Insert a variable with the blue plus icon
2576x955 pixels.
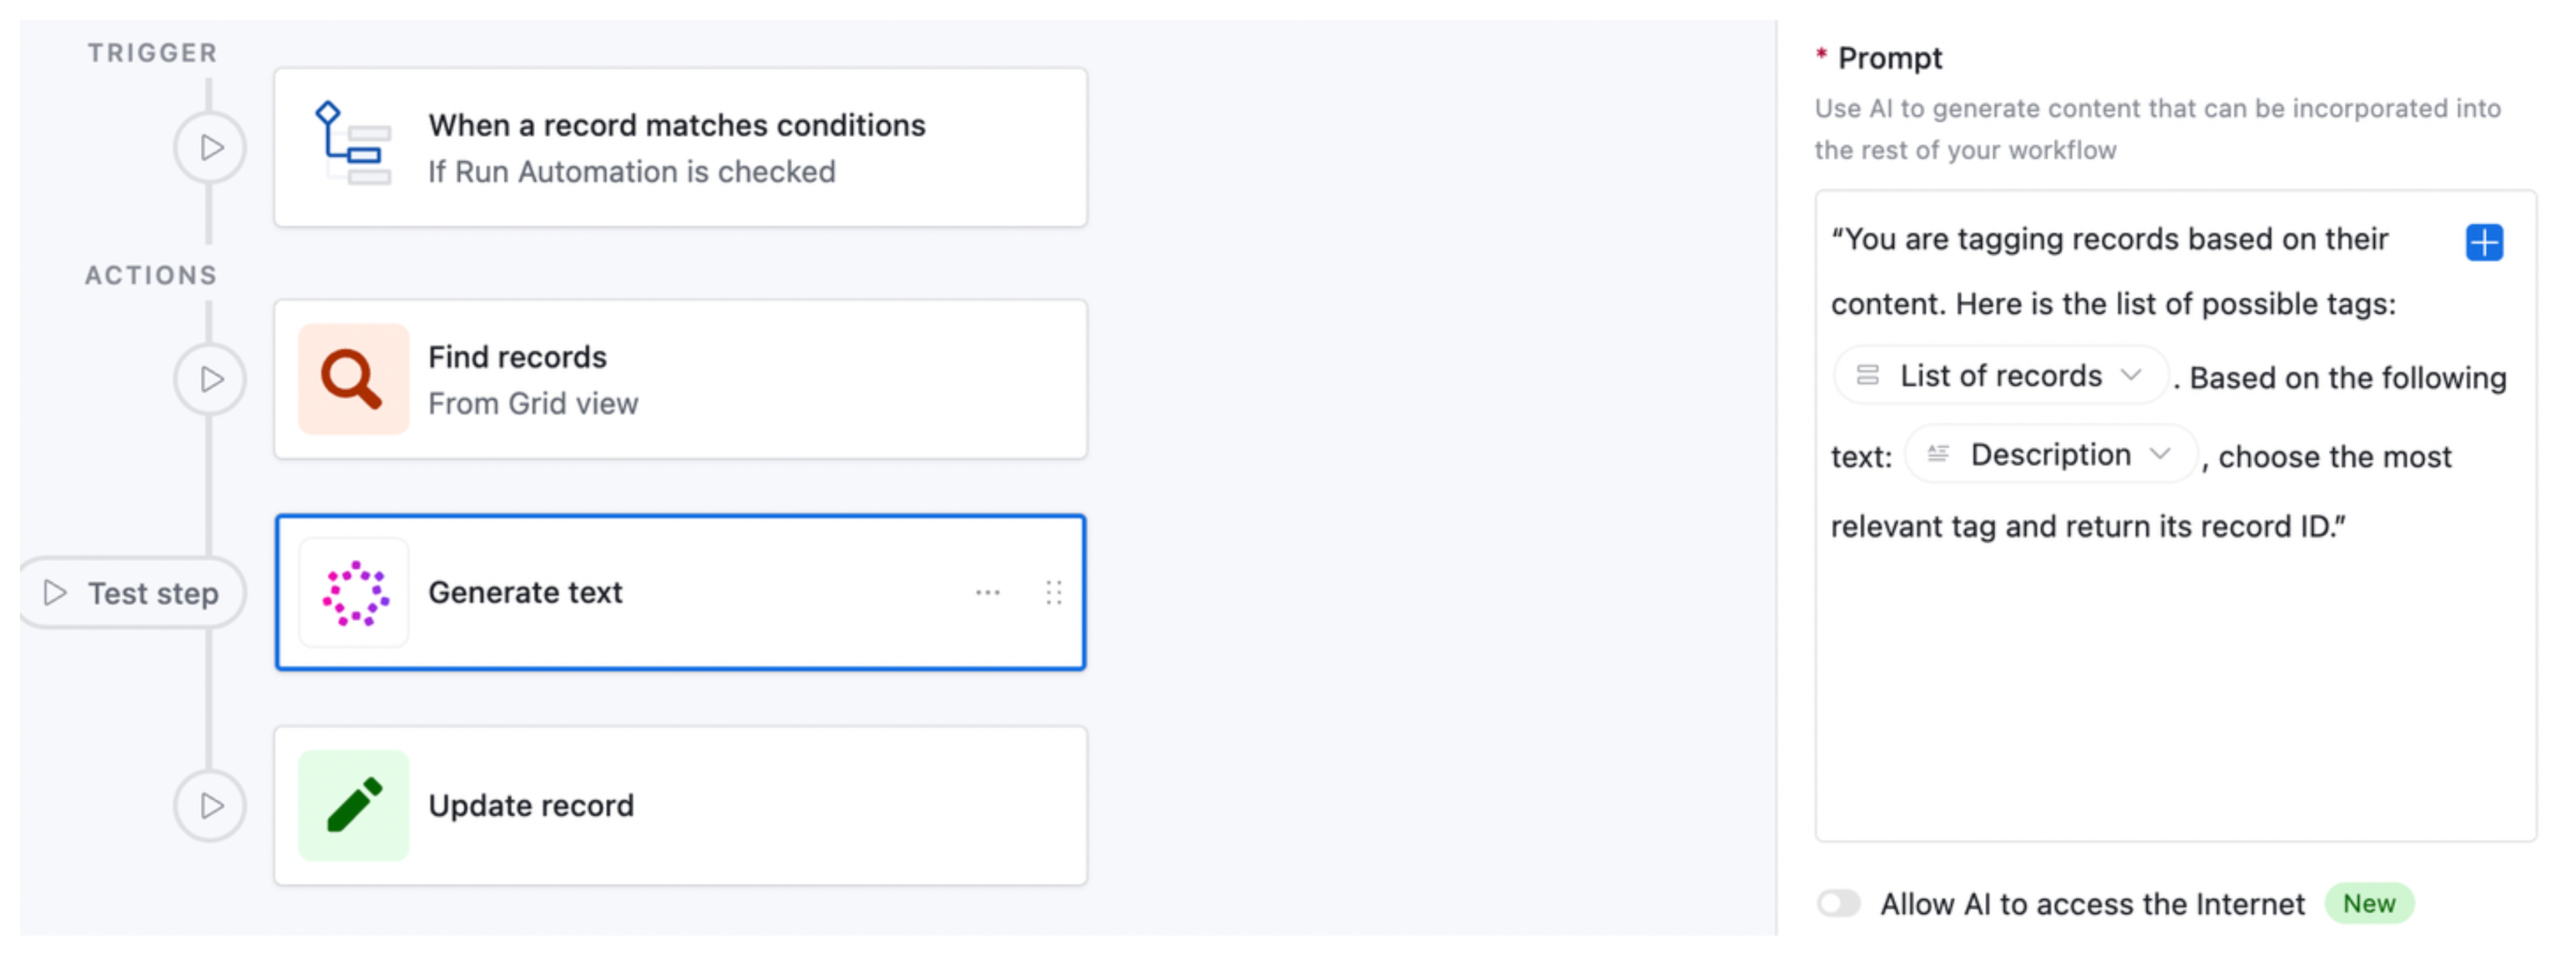(x=2486, y=242)
